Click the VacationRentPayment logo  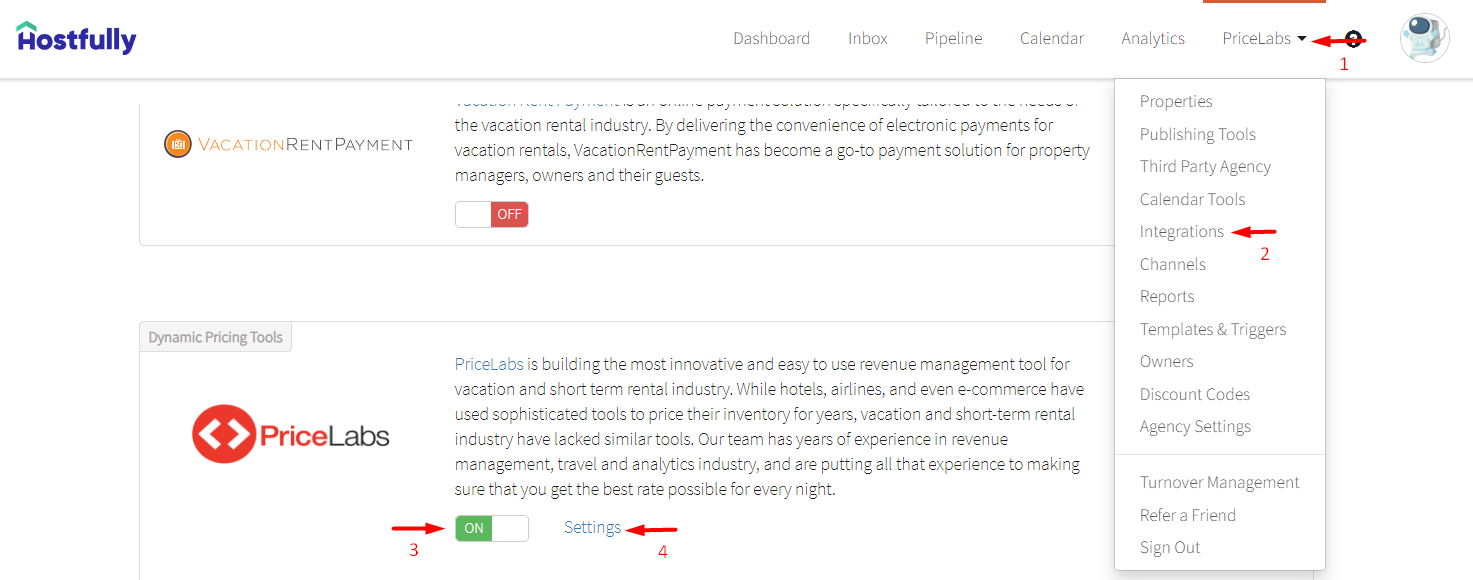tap(288, 144)
